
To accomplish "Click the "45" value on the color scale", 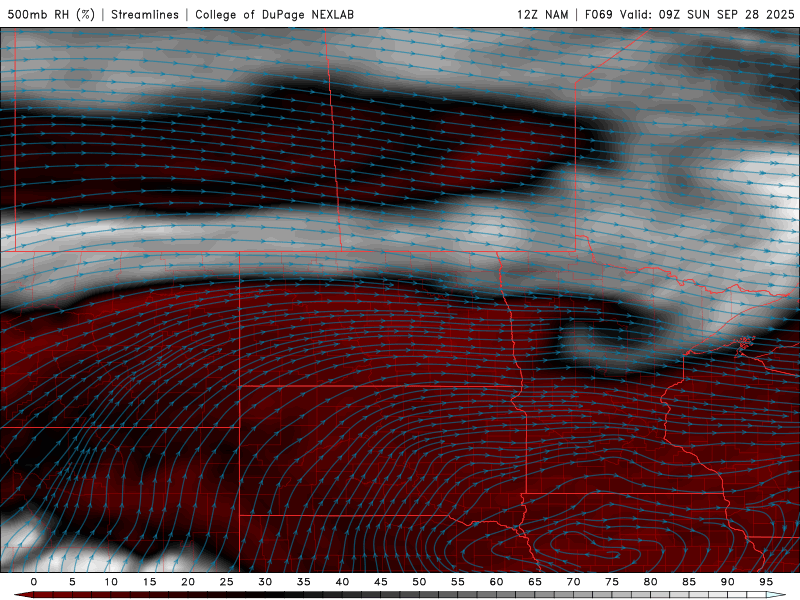I will pos(381,582).
